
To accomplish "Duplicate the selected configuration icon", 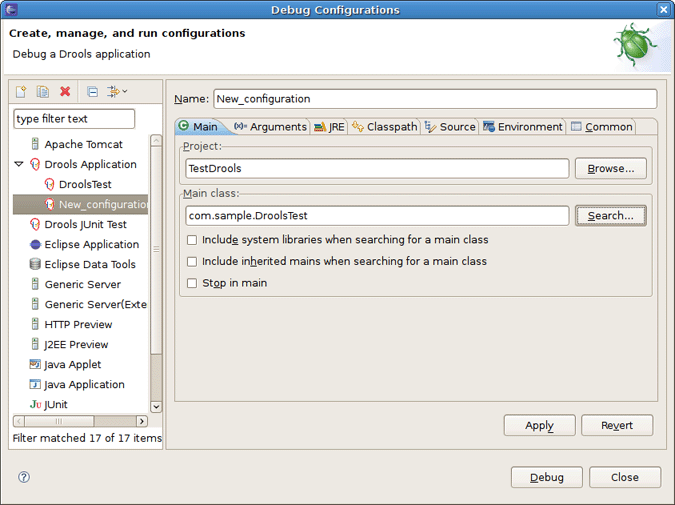I will (x=43, y=91).
